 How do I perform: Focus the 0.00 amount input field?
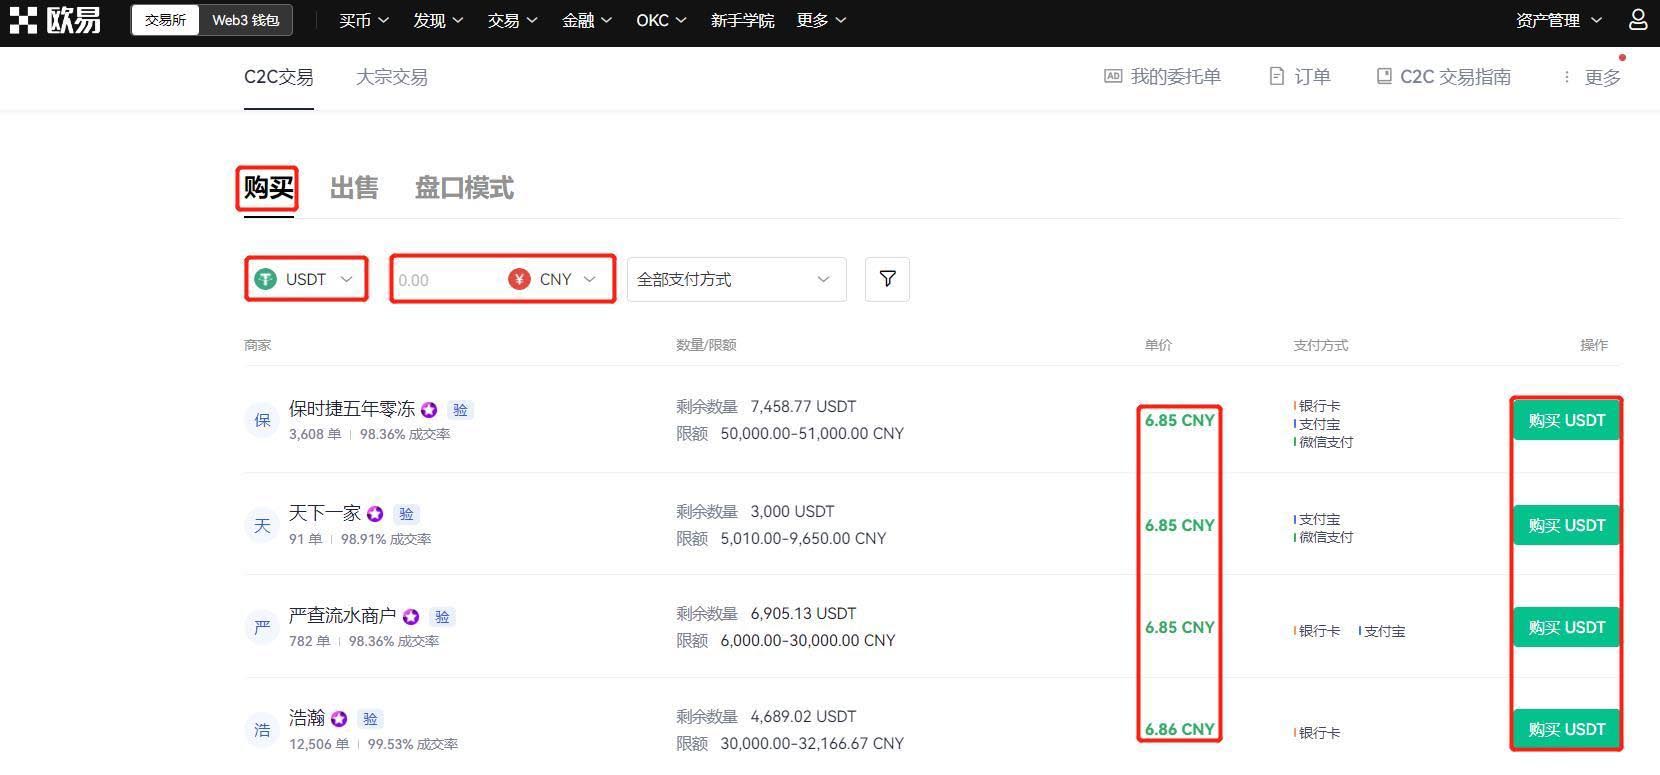(x=448, y=280)
